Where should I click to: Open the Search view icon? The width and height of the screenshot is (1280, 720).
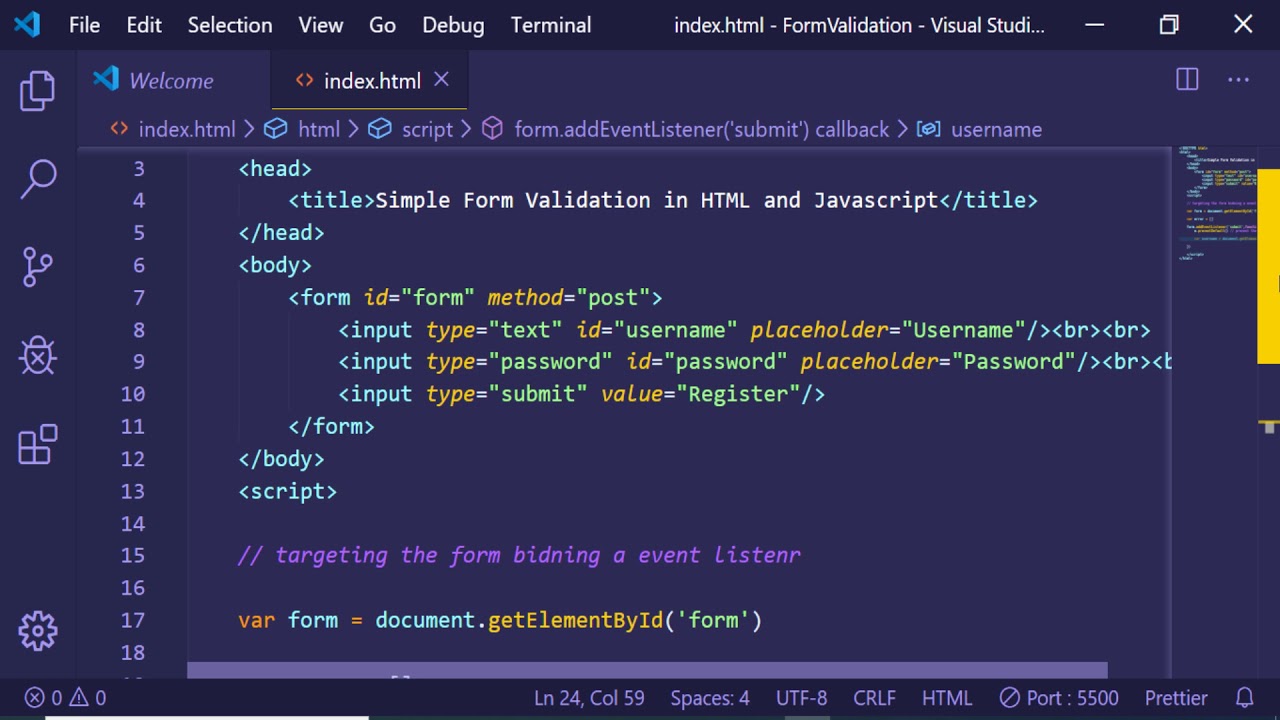pos(38,179)
